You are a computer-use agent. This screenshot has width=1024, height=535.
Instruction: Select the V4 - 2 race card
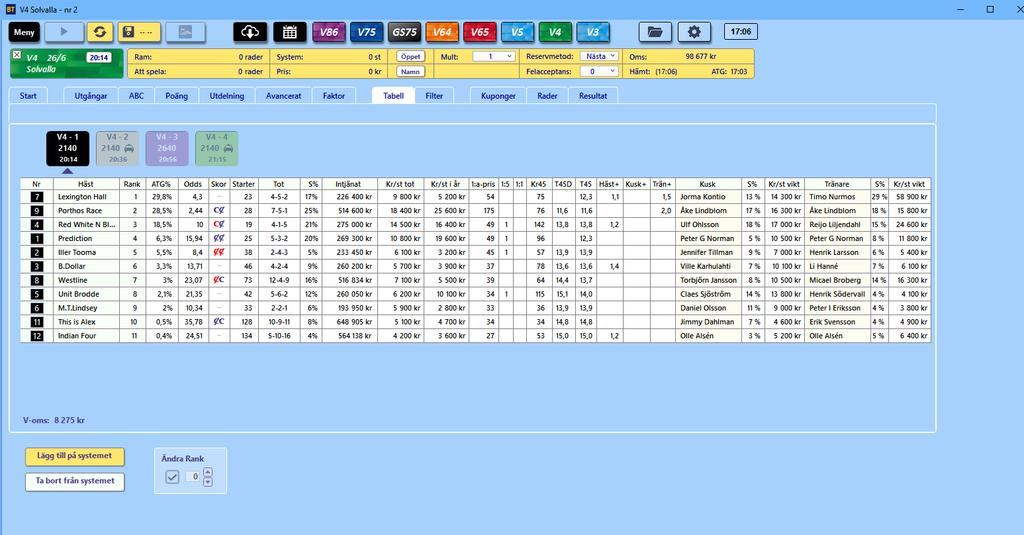tap(118, 148)
